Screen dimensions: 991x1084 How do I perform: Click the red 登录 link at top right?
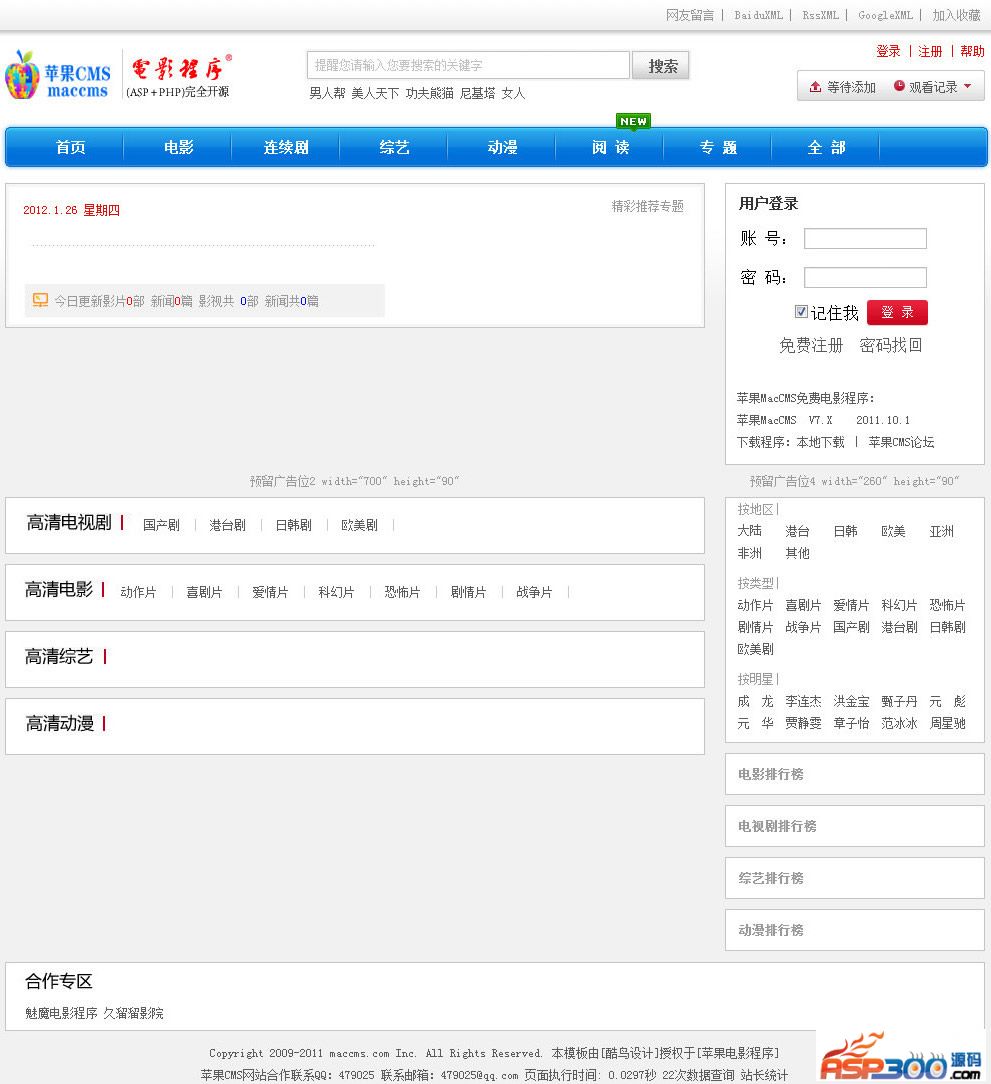(888, 51)
